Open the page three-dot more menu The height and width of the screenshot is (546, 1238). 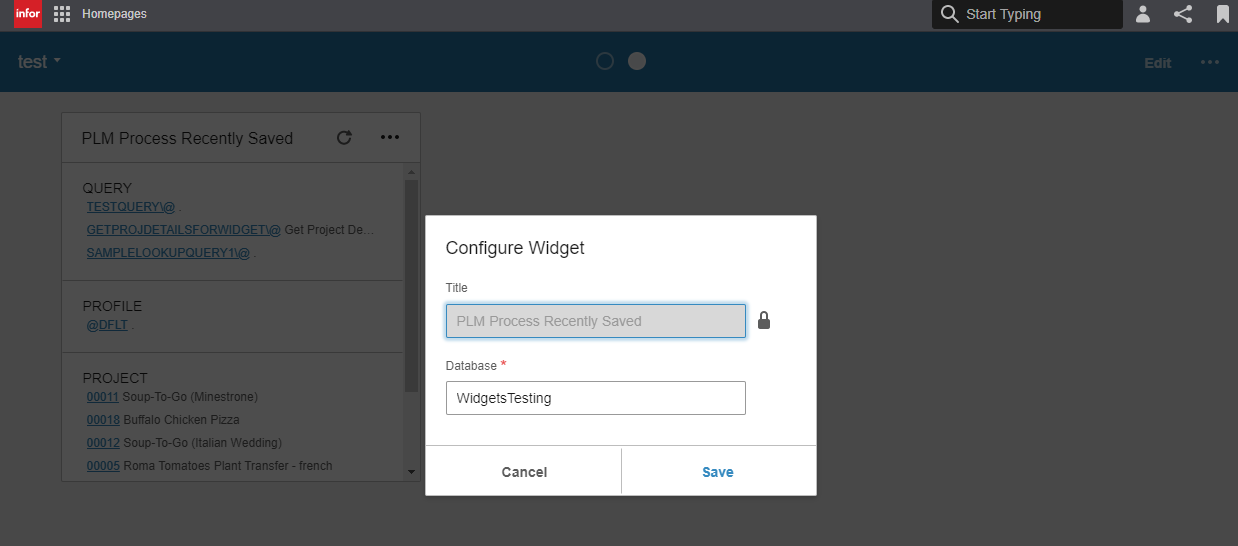click(1210, 62)
